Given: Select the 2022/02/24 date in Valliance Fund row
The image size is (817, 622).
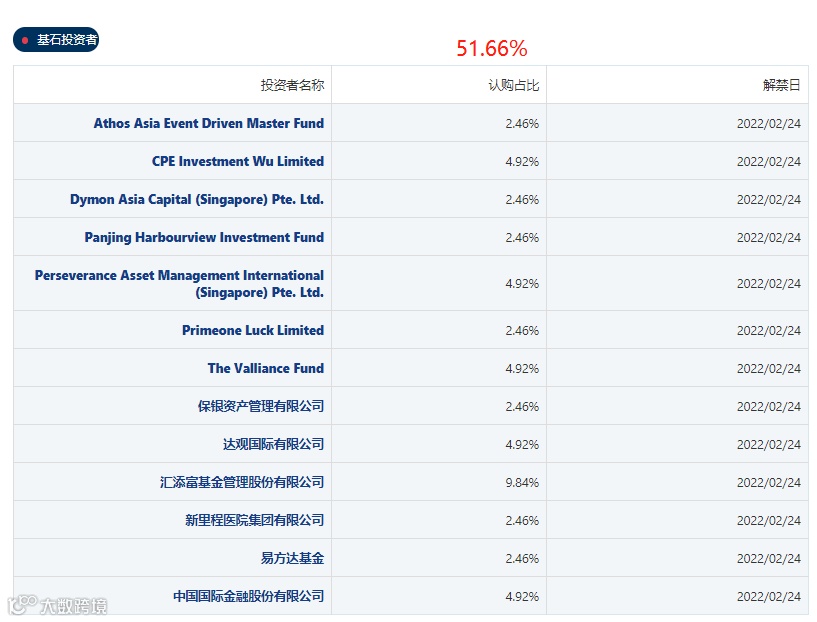Looking at the screenshot, I should point(769,369).
